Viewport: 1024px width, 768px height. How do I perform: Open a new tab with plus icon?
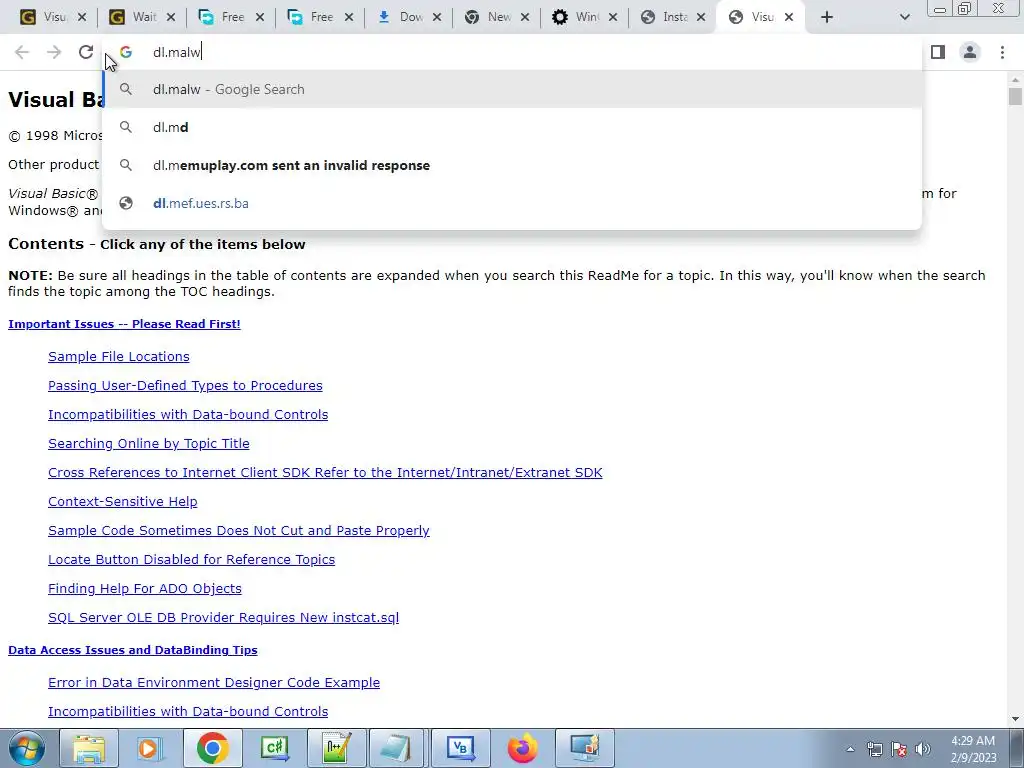[827, 18]
